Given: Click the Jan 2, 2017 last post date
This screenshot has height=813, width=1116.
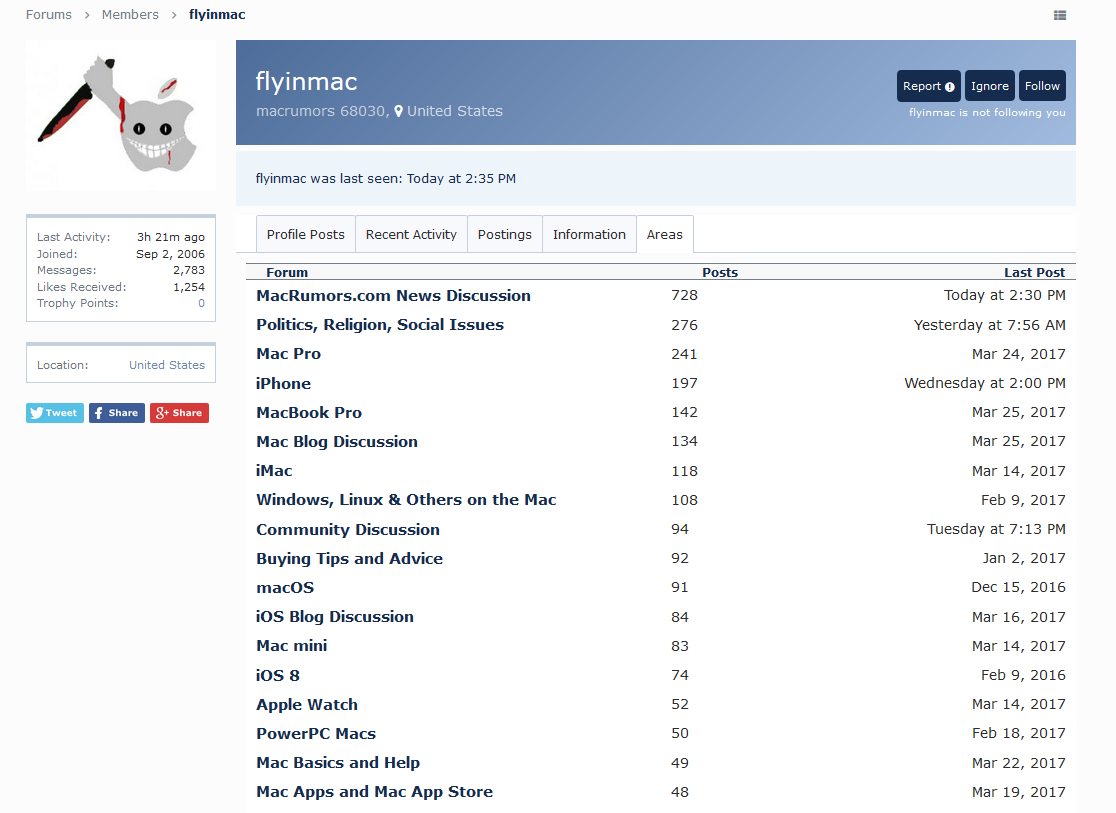Looking at the screenshot, I should (1024, 558).
